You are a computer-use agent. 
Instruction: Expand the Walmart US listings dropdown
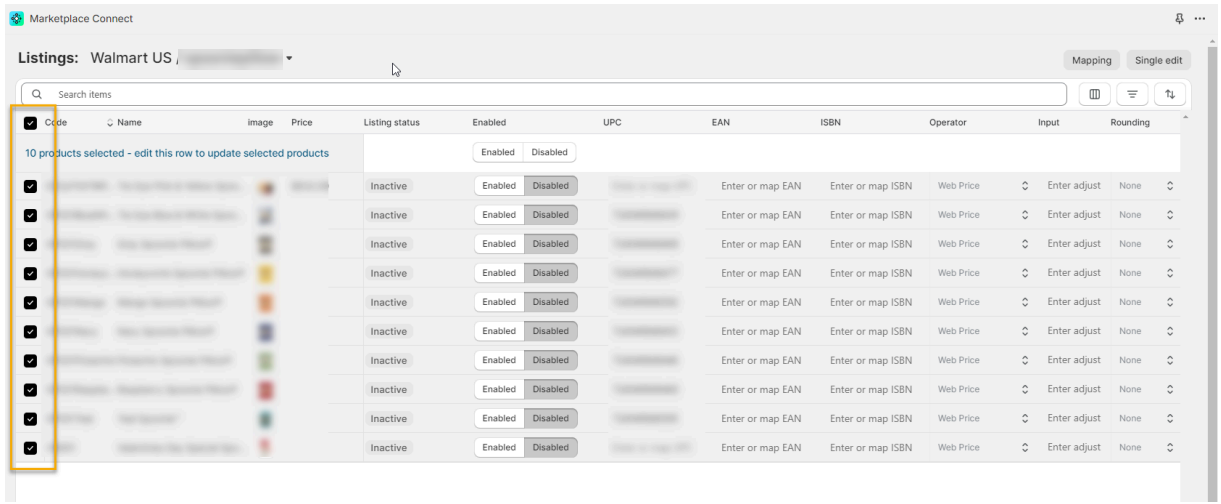[x=289, y=59]
